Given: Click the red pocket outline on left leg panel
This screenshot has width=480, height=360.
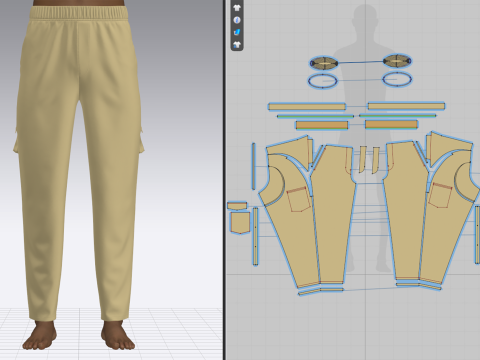Looking at the screenshot, I should point(299,199).
